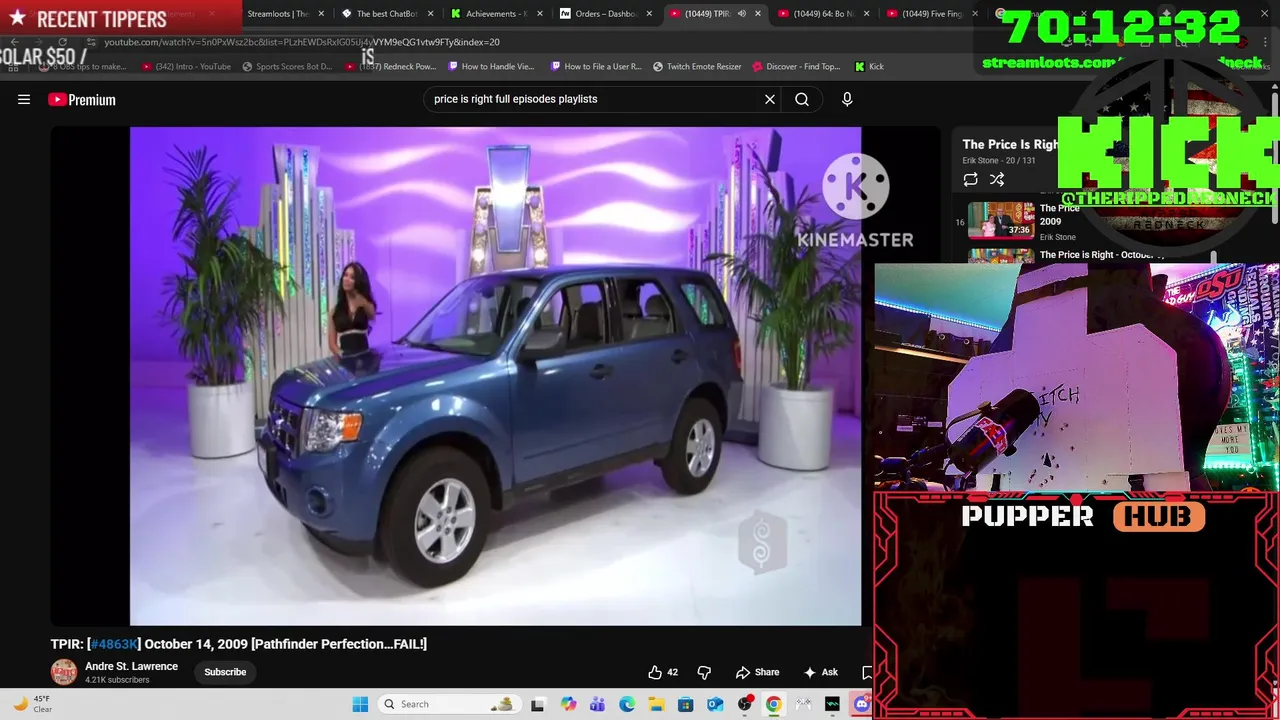Start voice search with microphone
This screenshot has width=1280, height=720.
coord(847,99)
